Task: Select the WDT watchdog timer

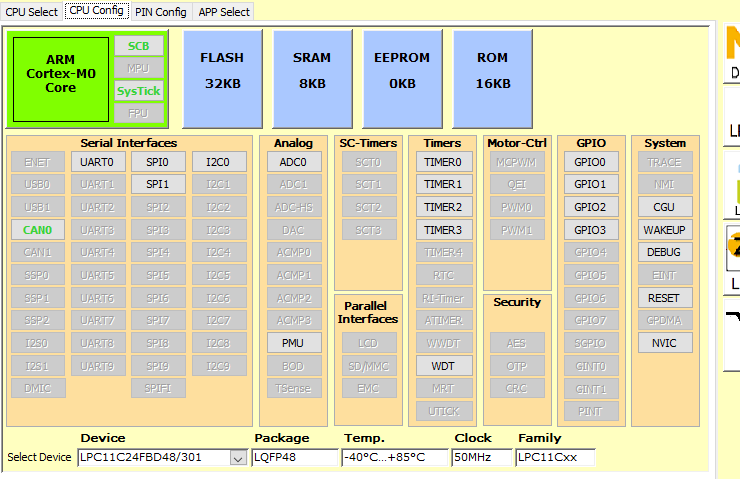Action: click(x=444, y=366)
